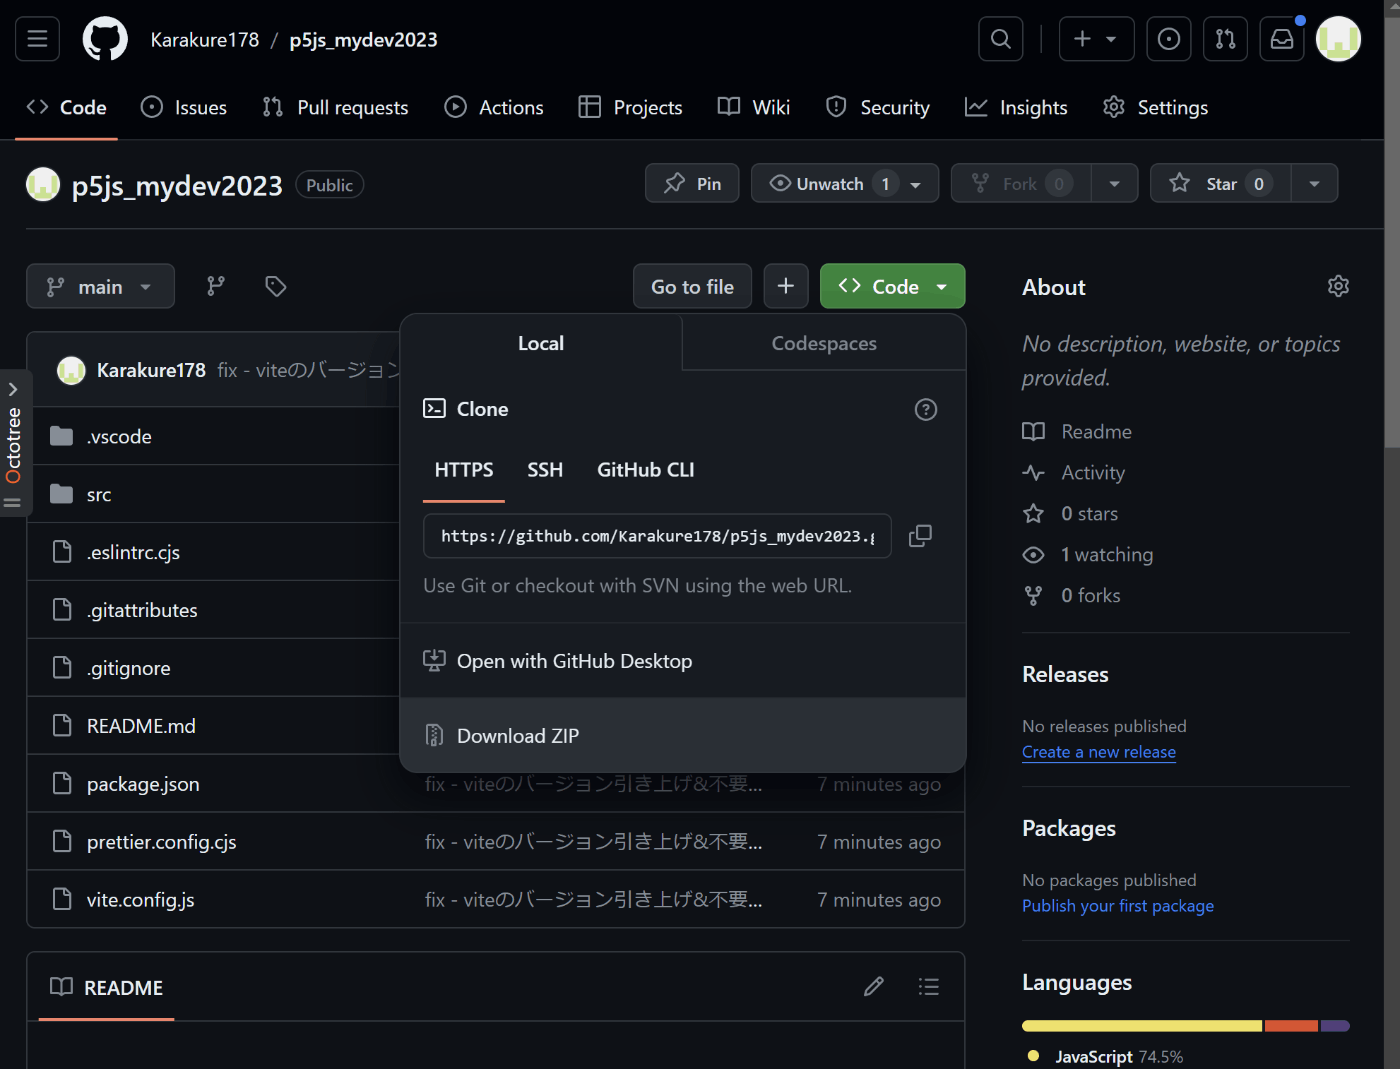The image size is (1400, 1069).
Task: Click Publish your first package link
Action: 1118,906
